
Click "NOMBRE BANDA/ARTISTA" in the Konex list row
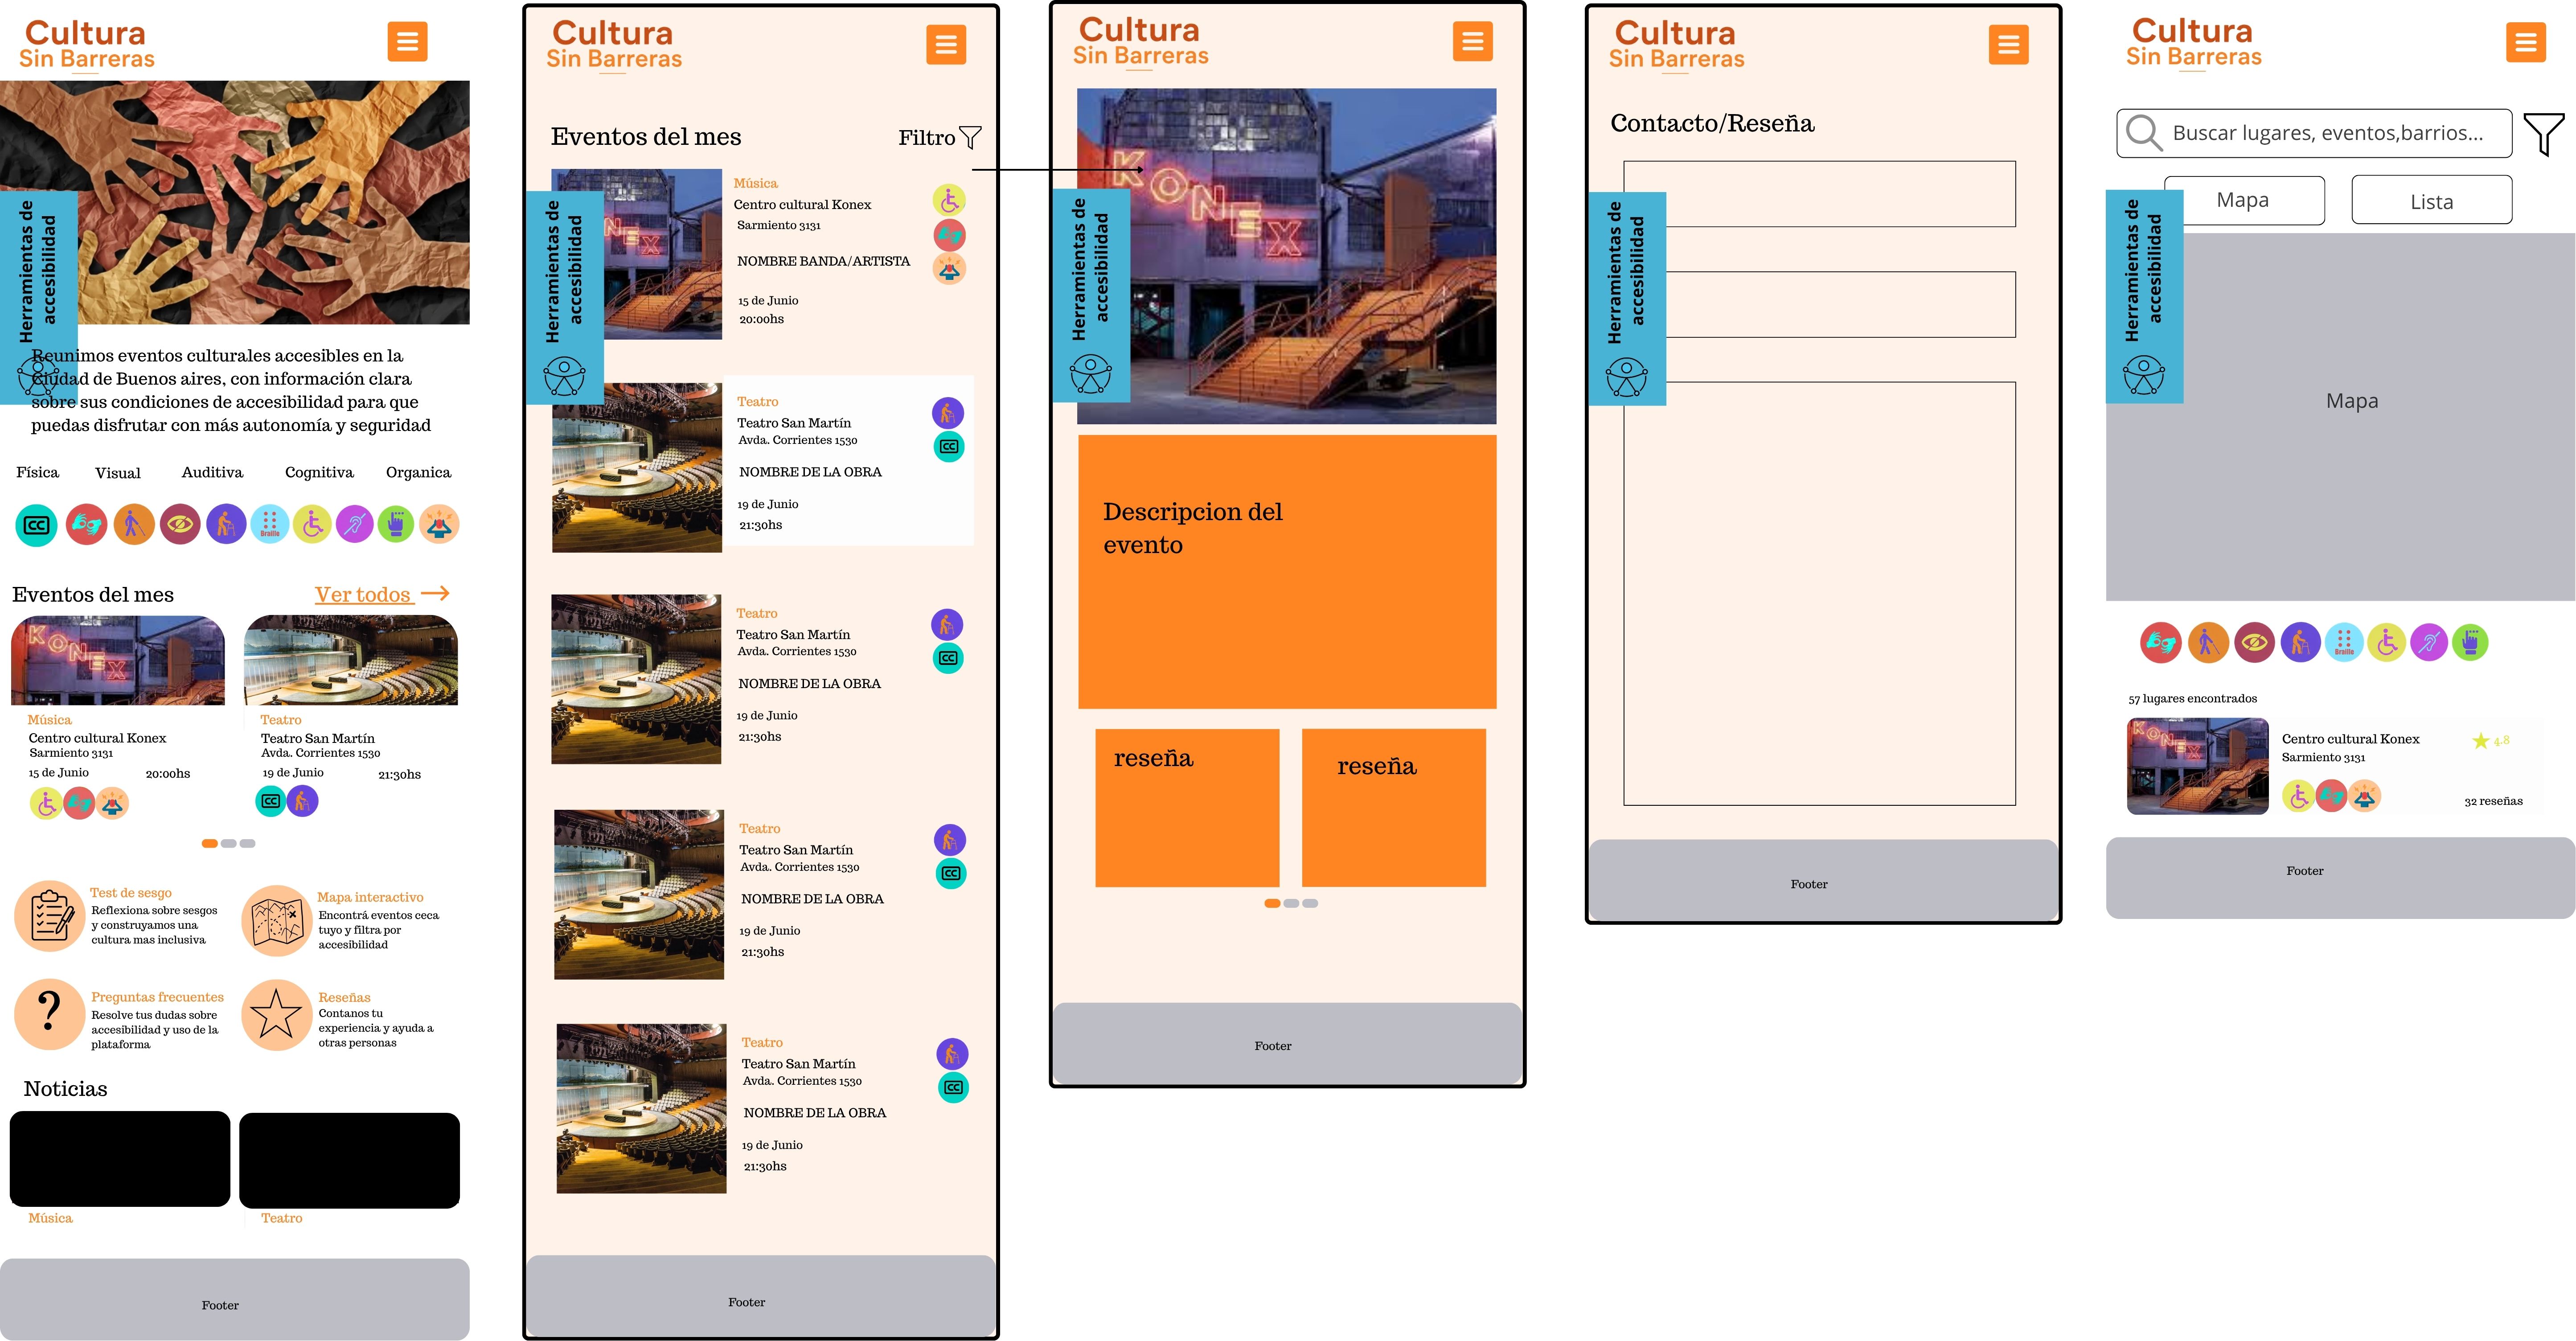(823, 262)
